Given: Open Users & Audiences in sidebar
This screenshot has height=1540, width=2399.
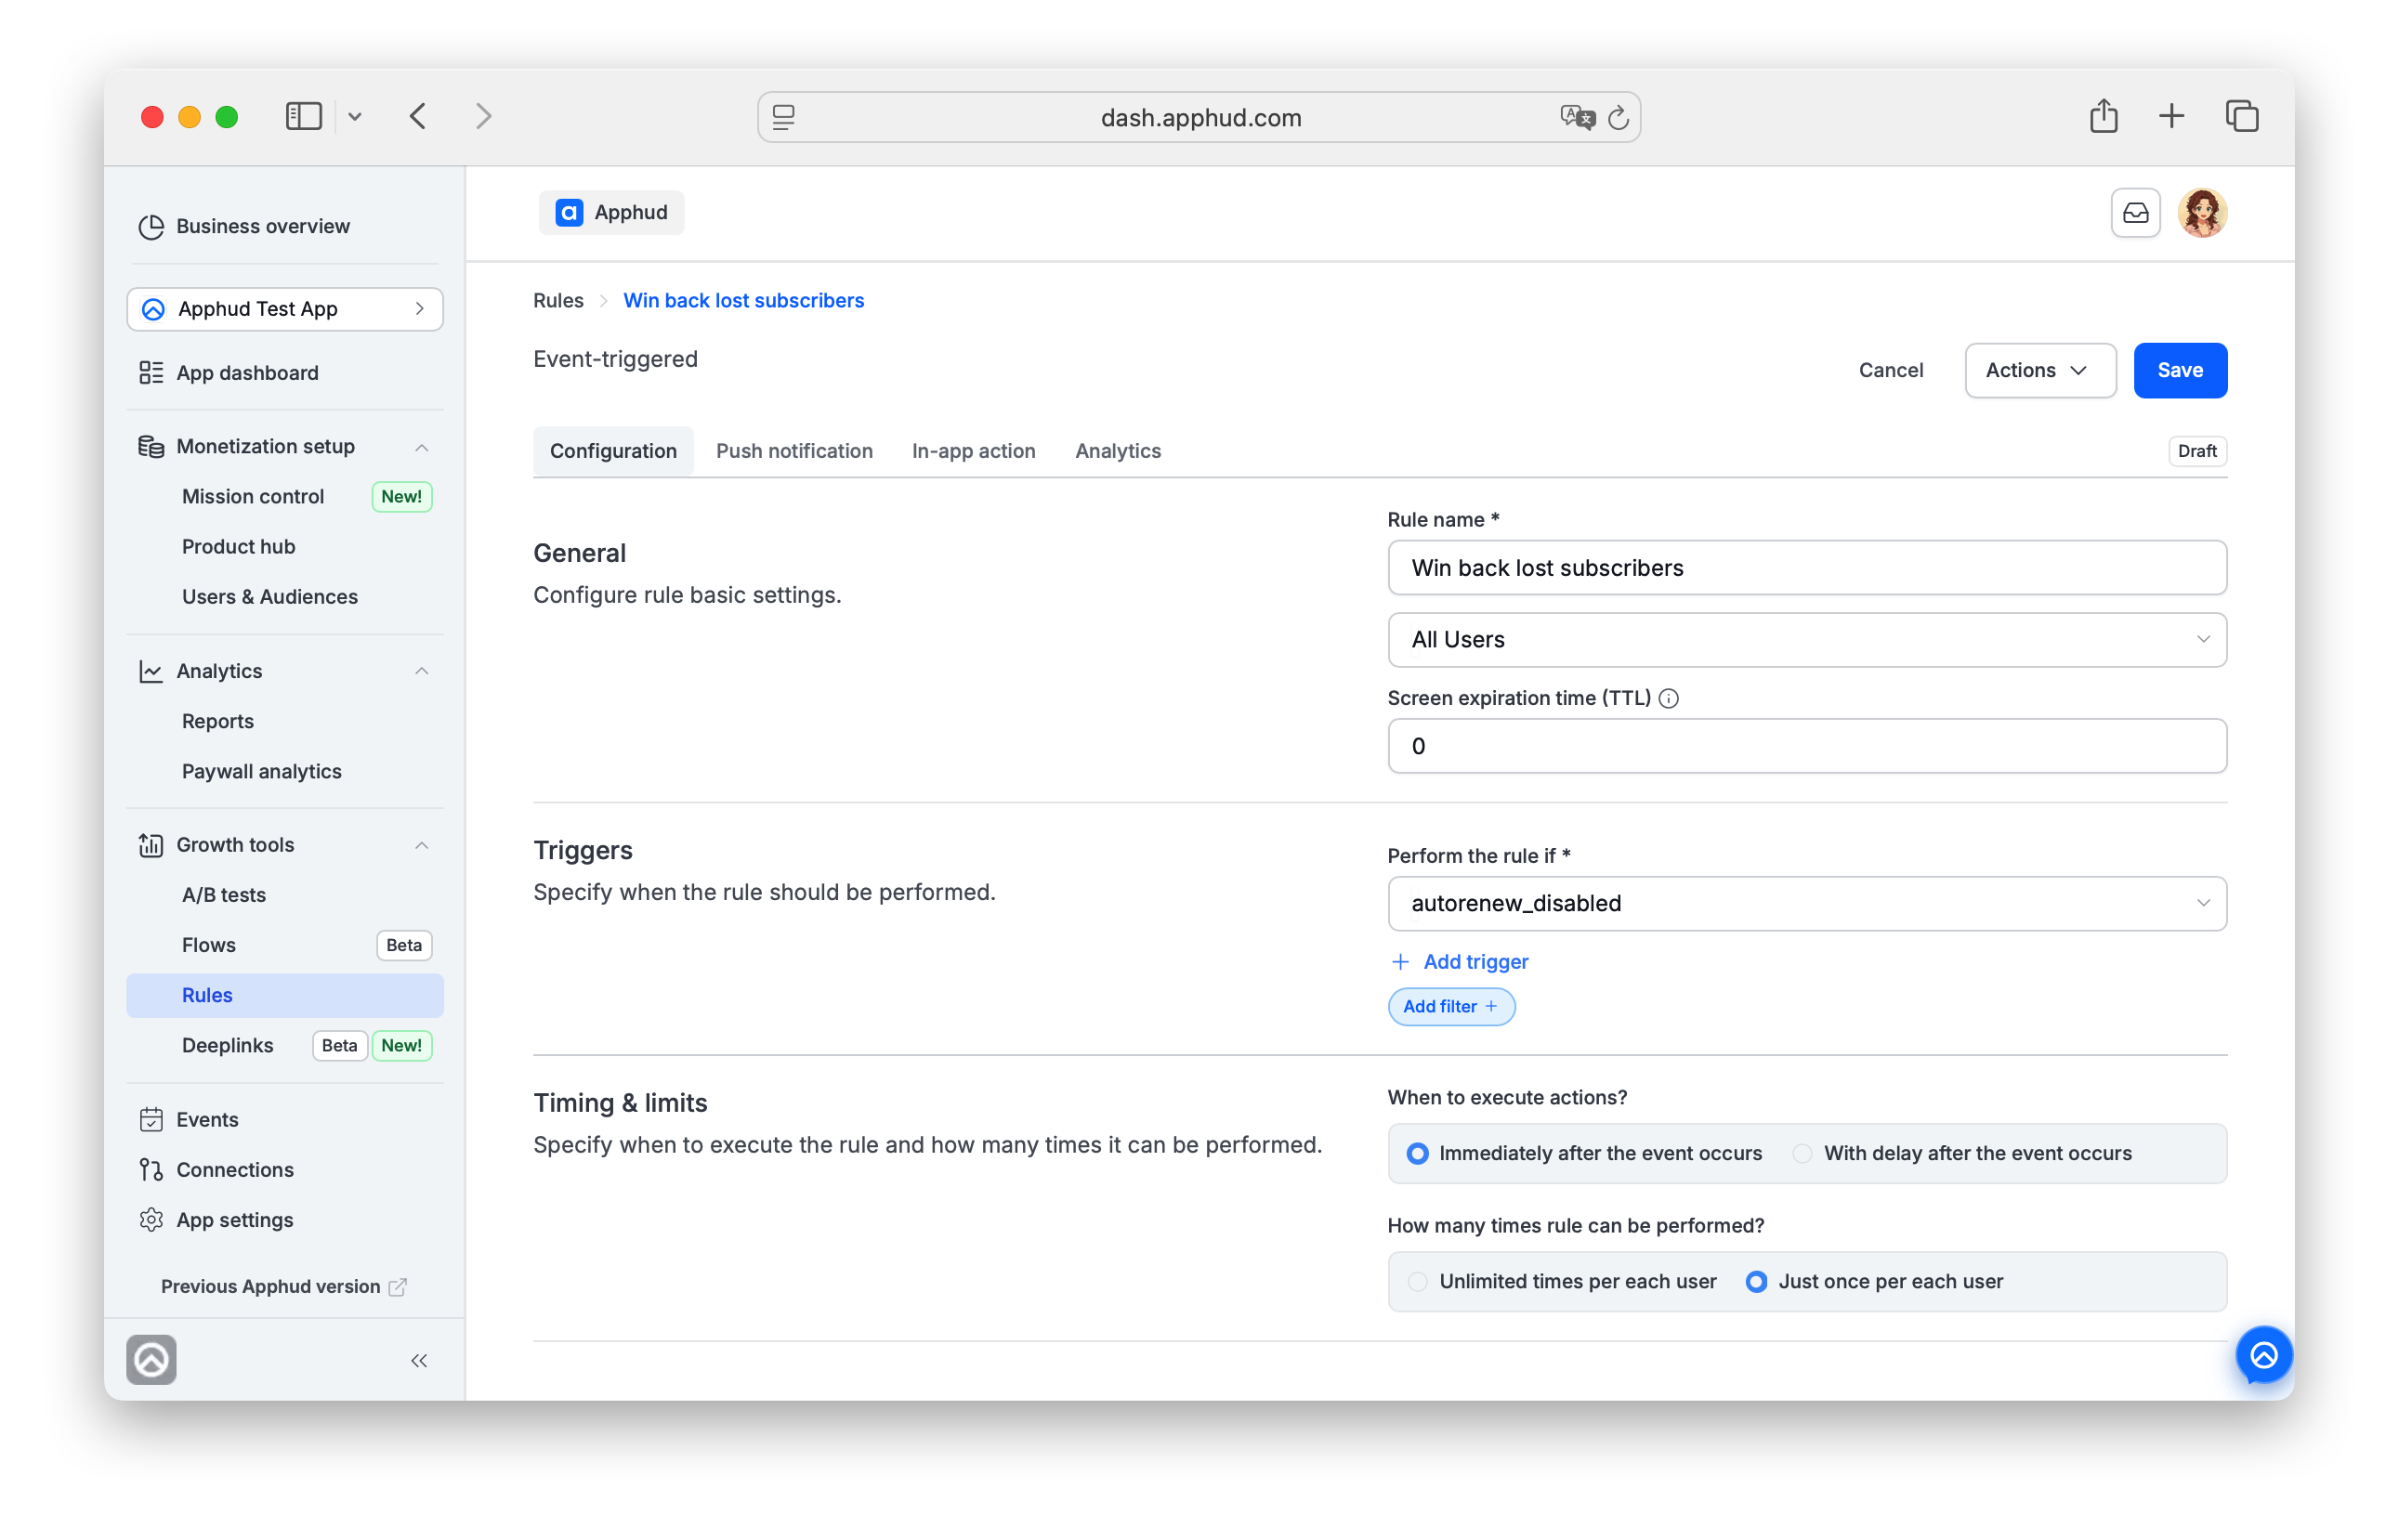Looking at the screenshot, I should [270, 597].
